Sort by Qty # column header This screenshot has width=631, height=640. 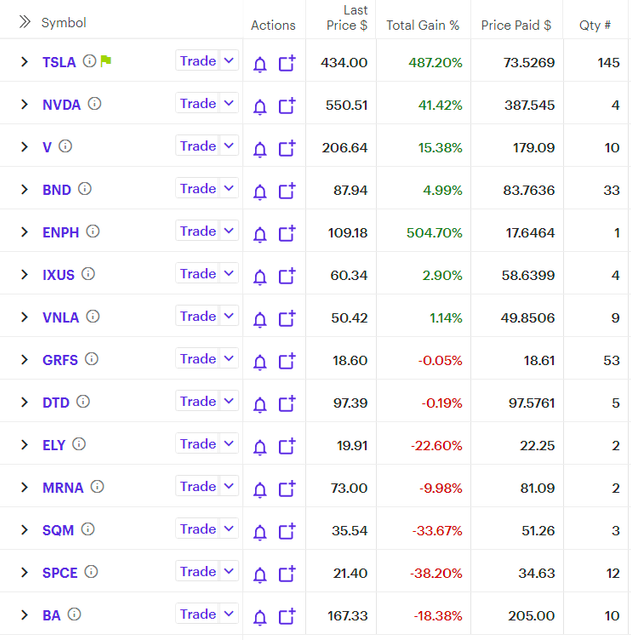click(x=595, y=25)
